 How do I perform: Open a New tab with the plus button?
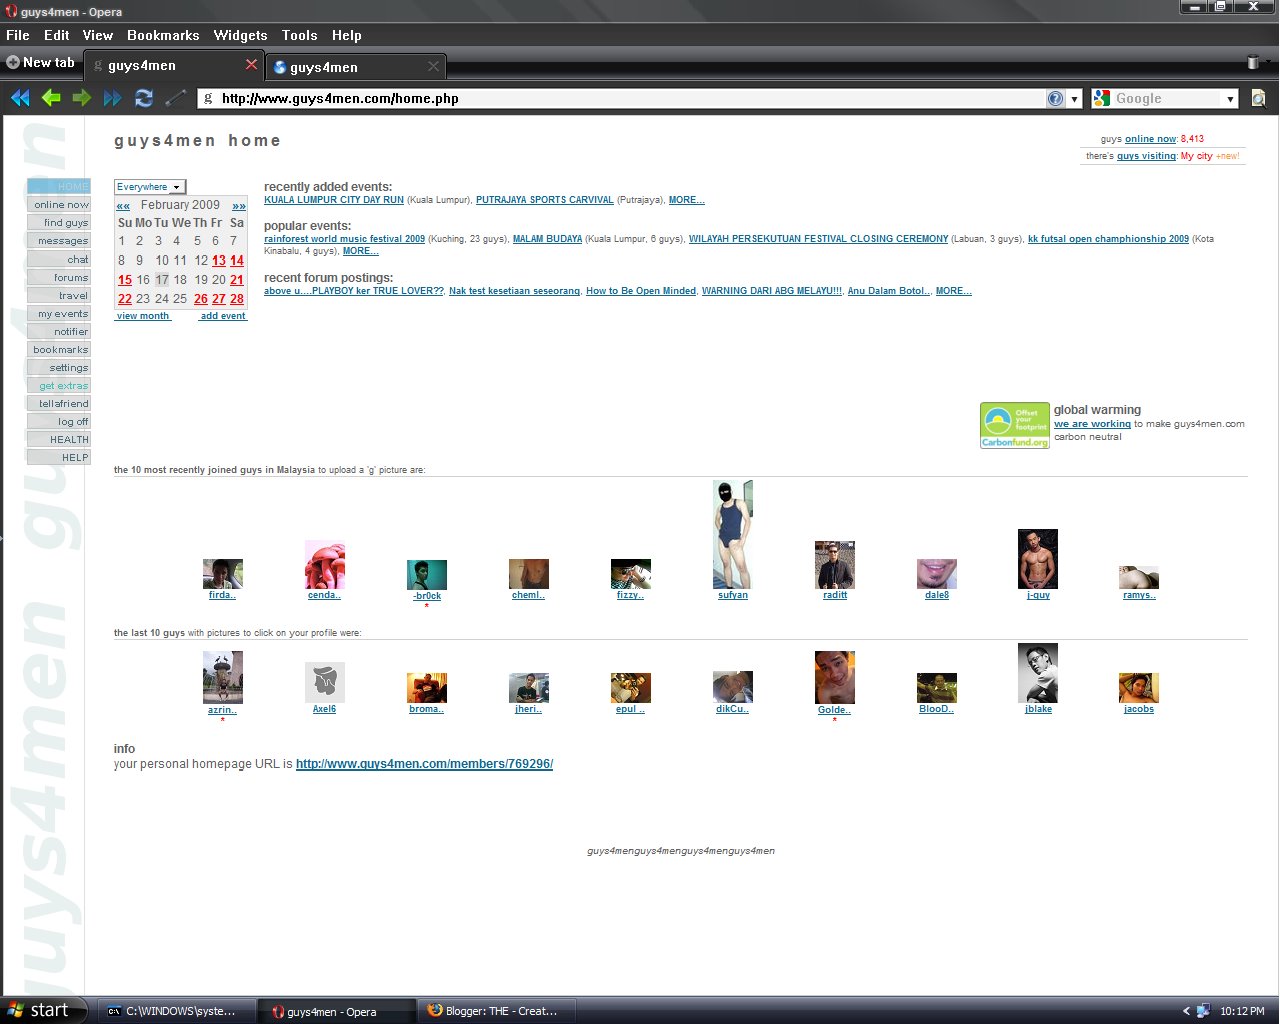(x=40, y=62)
